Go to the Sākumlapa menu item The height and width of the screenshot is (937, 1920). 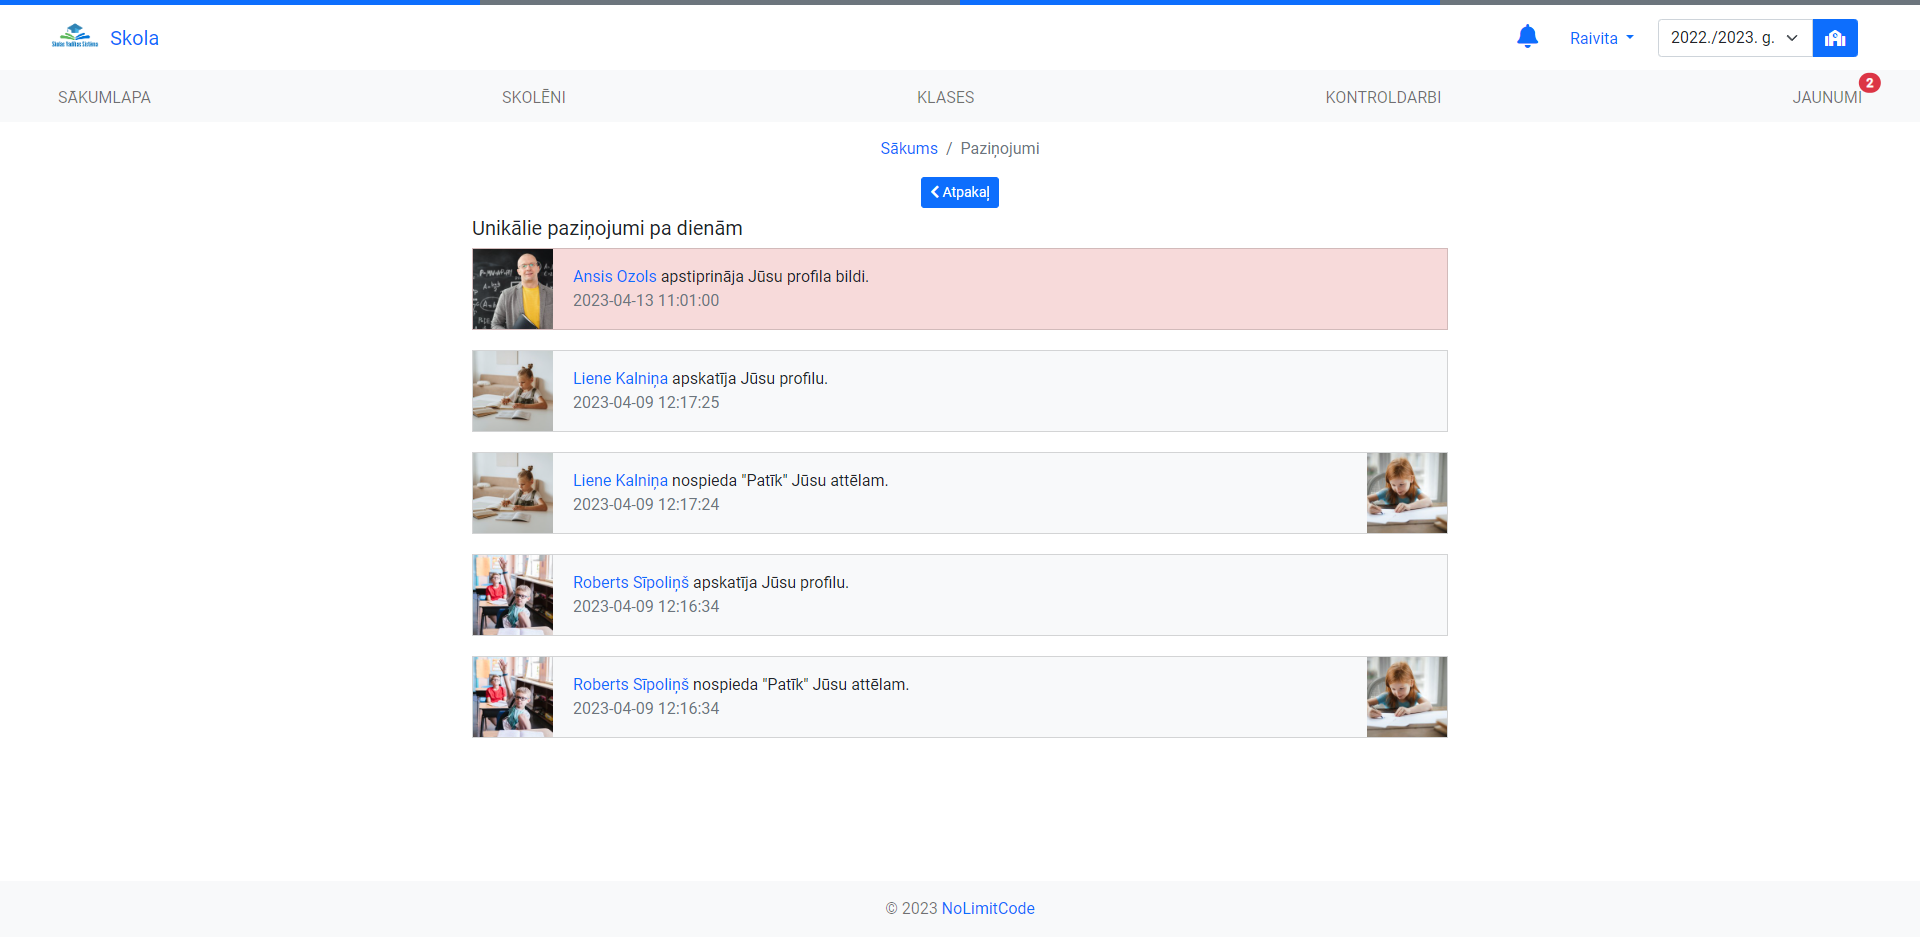pos(104,97)
